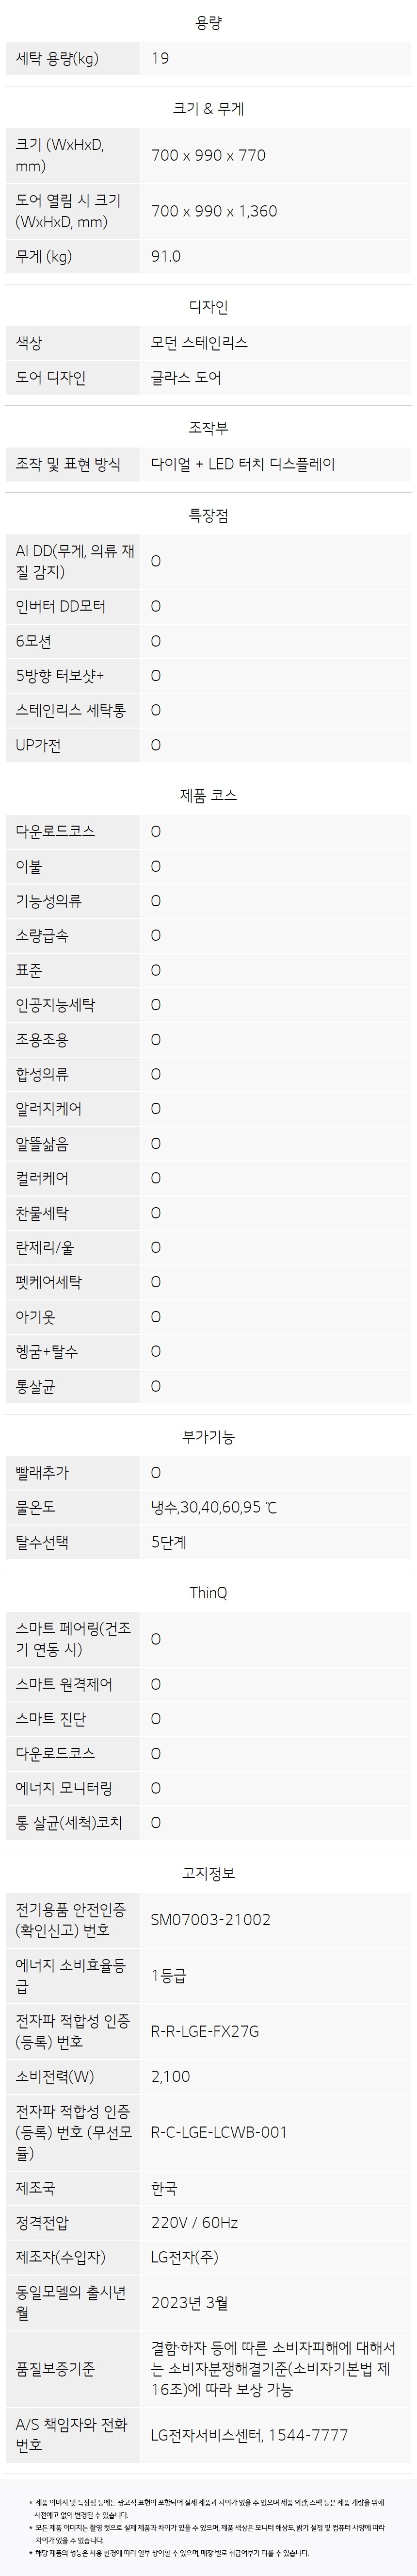Screen dimensions: 417x2576
Task: Click the 2023년 3월 release date value
Action: click(190, 2303)
